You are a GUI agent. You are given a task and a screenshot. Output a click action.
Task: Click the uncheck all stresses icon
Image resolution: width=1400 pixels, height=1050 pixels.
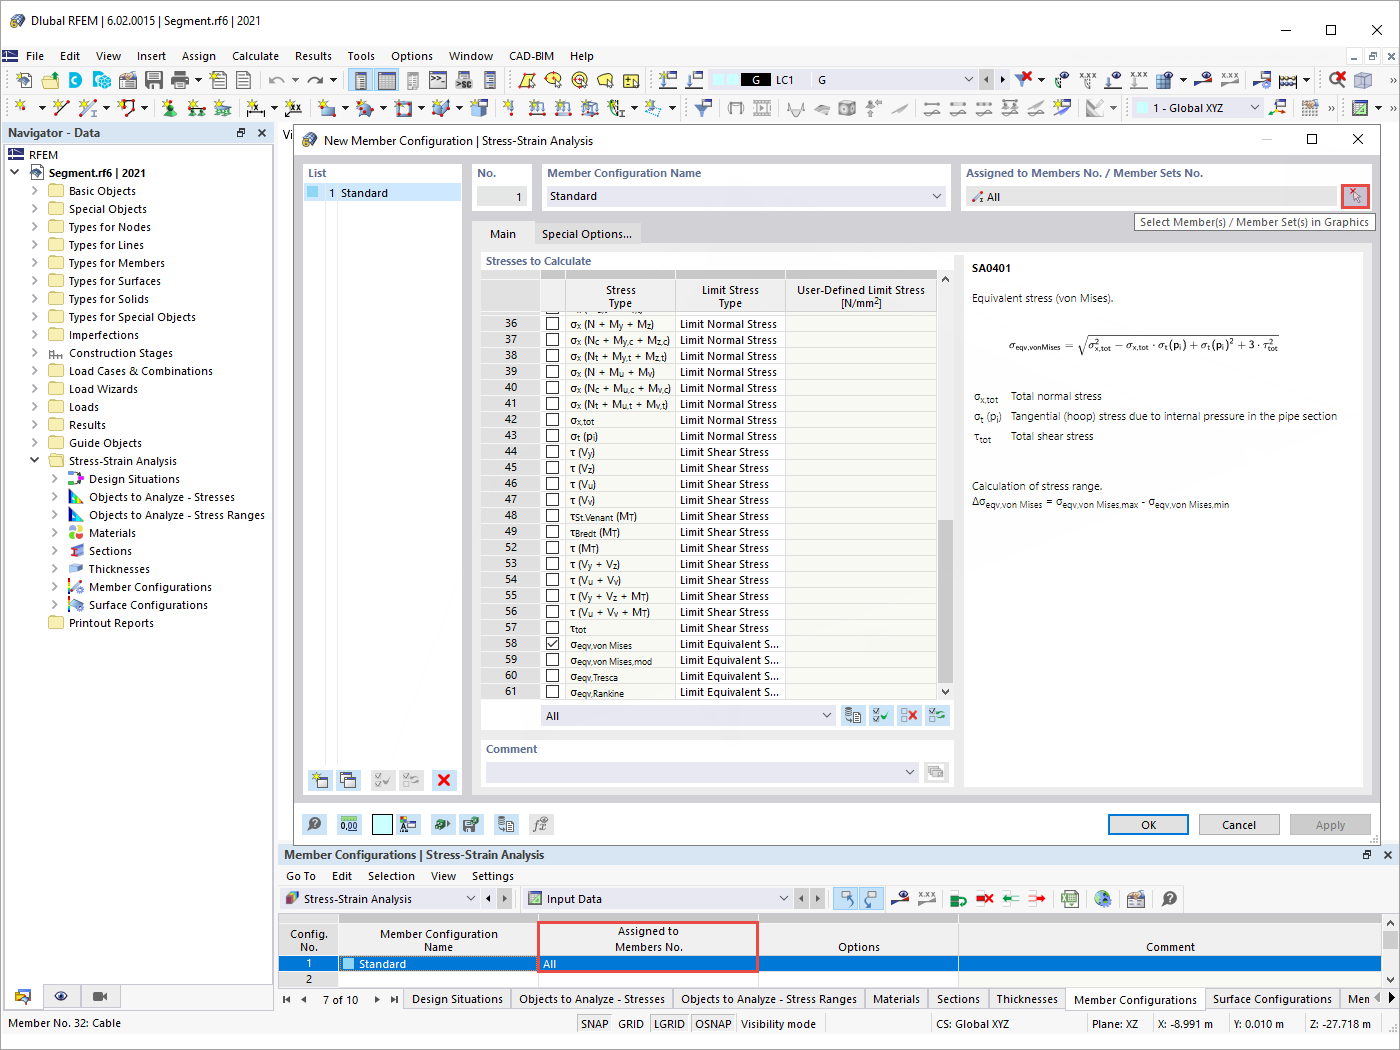tap(909, 715)
